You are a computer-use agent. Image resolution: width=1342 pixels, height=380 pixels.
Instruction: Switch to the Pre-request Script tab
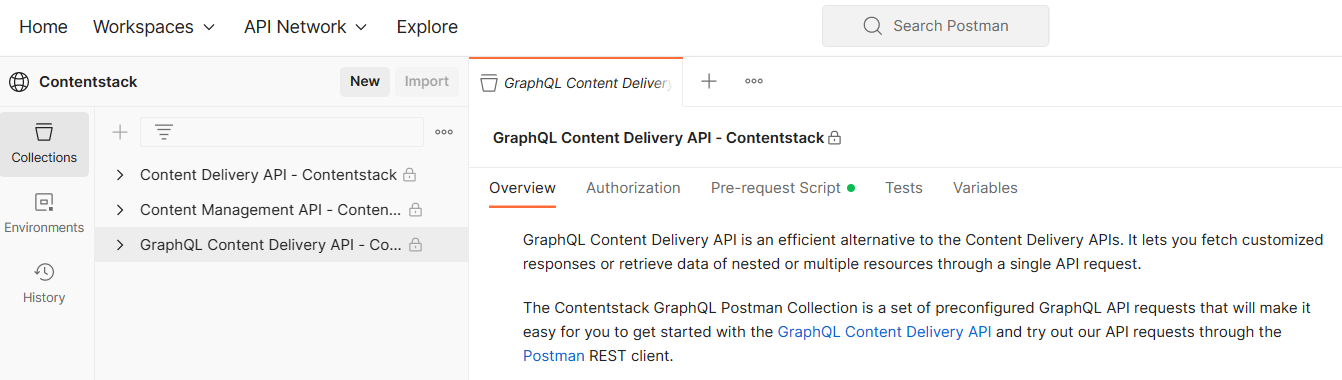point(783,188)
